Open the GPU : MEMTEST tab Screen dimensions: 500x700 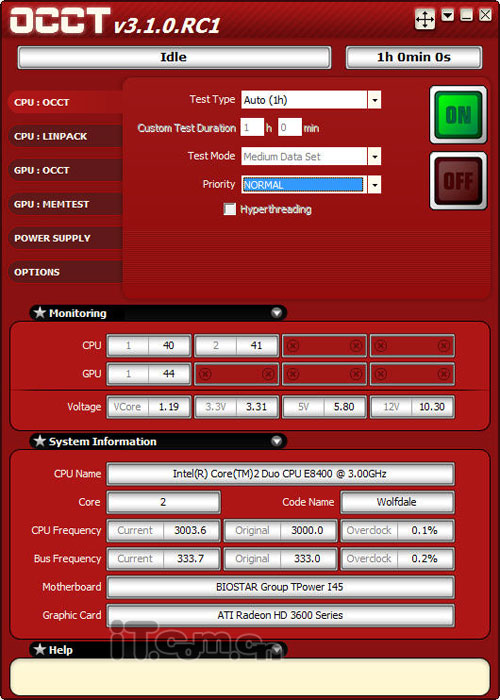click(66, 204)
